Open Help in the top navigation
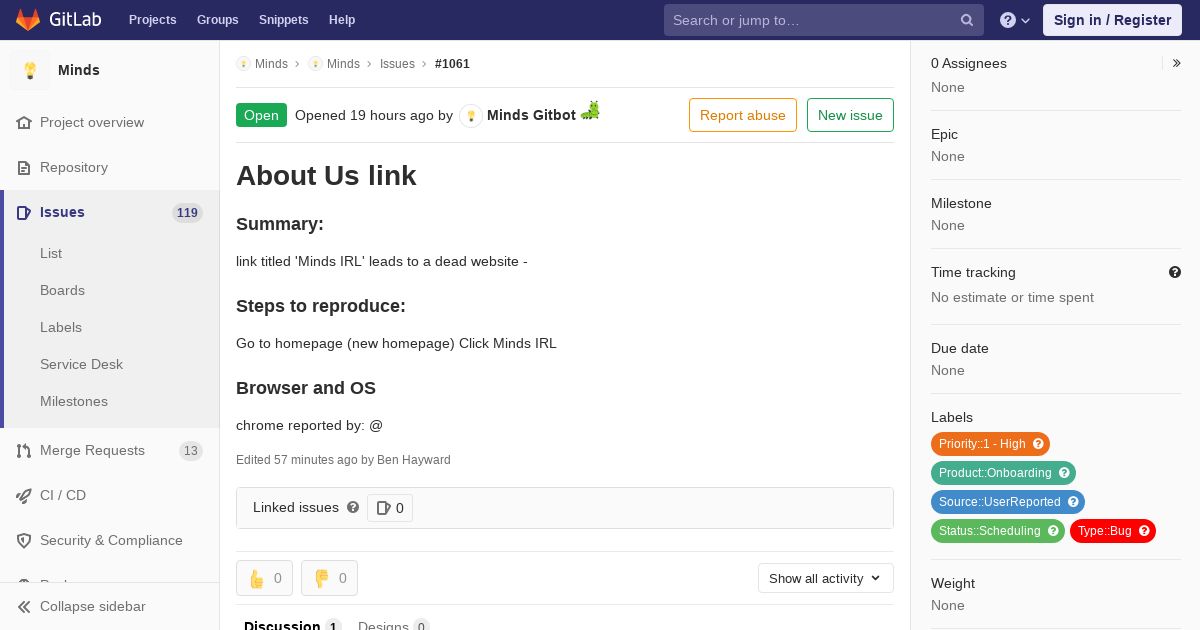 (x=342, y=20)
